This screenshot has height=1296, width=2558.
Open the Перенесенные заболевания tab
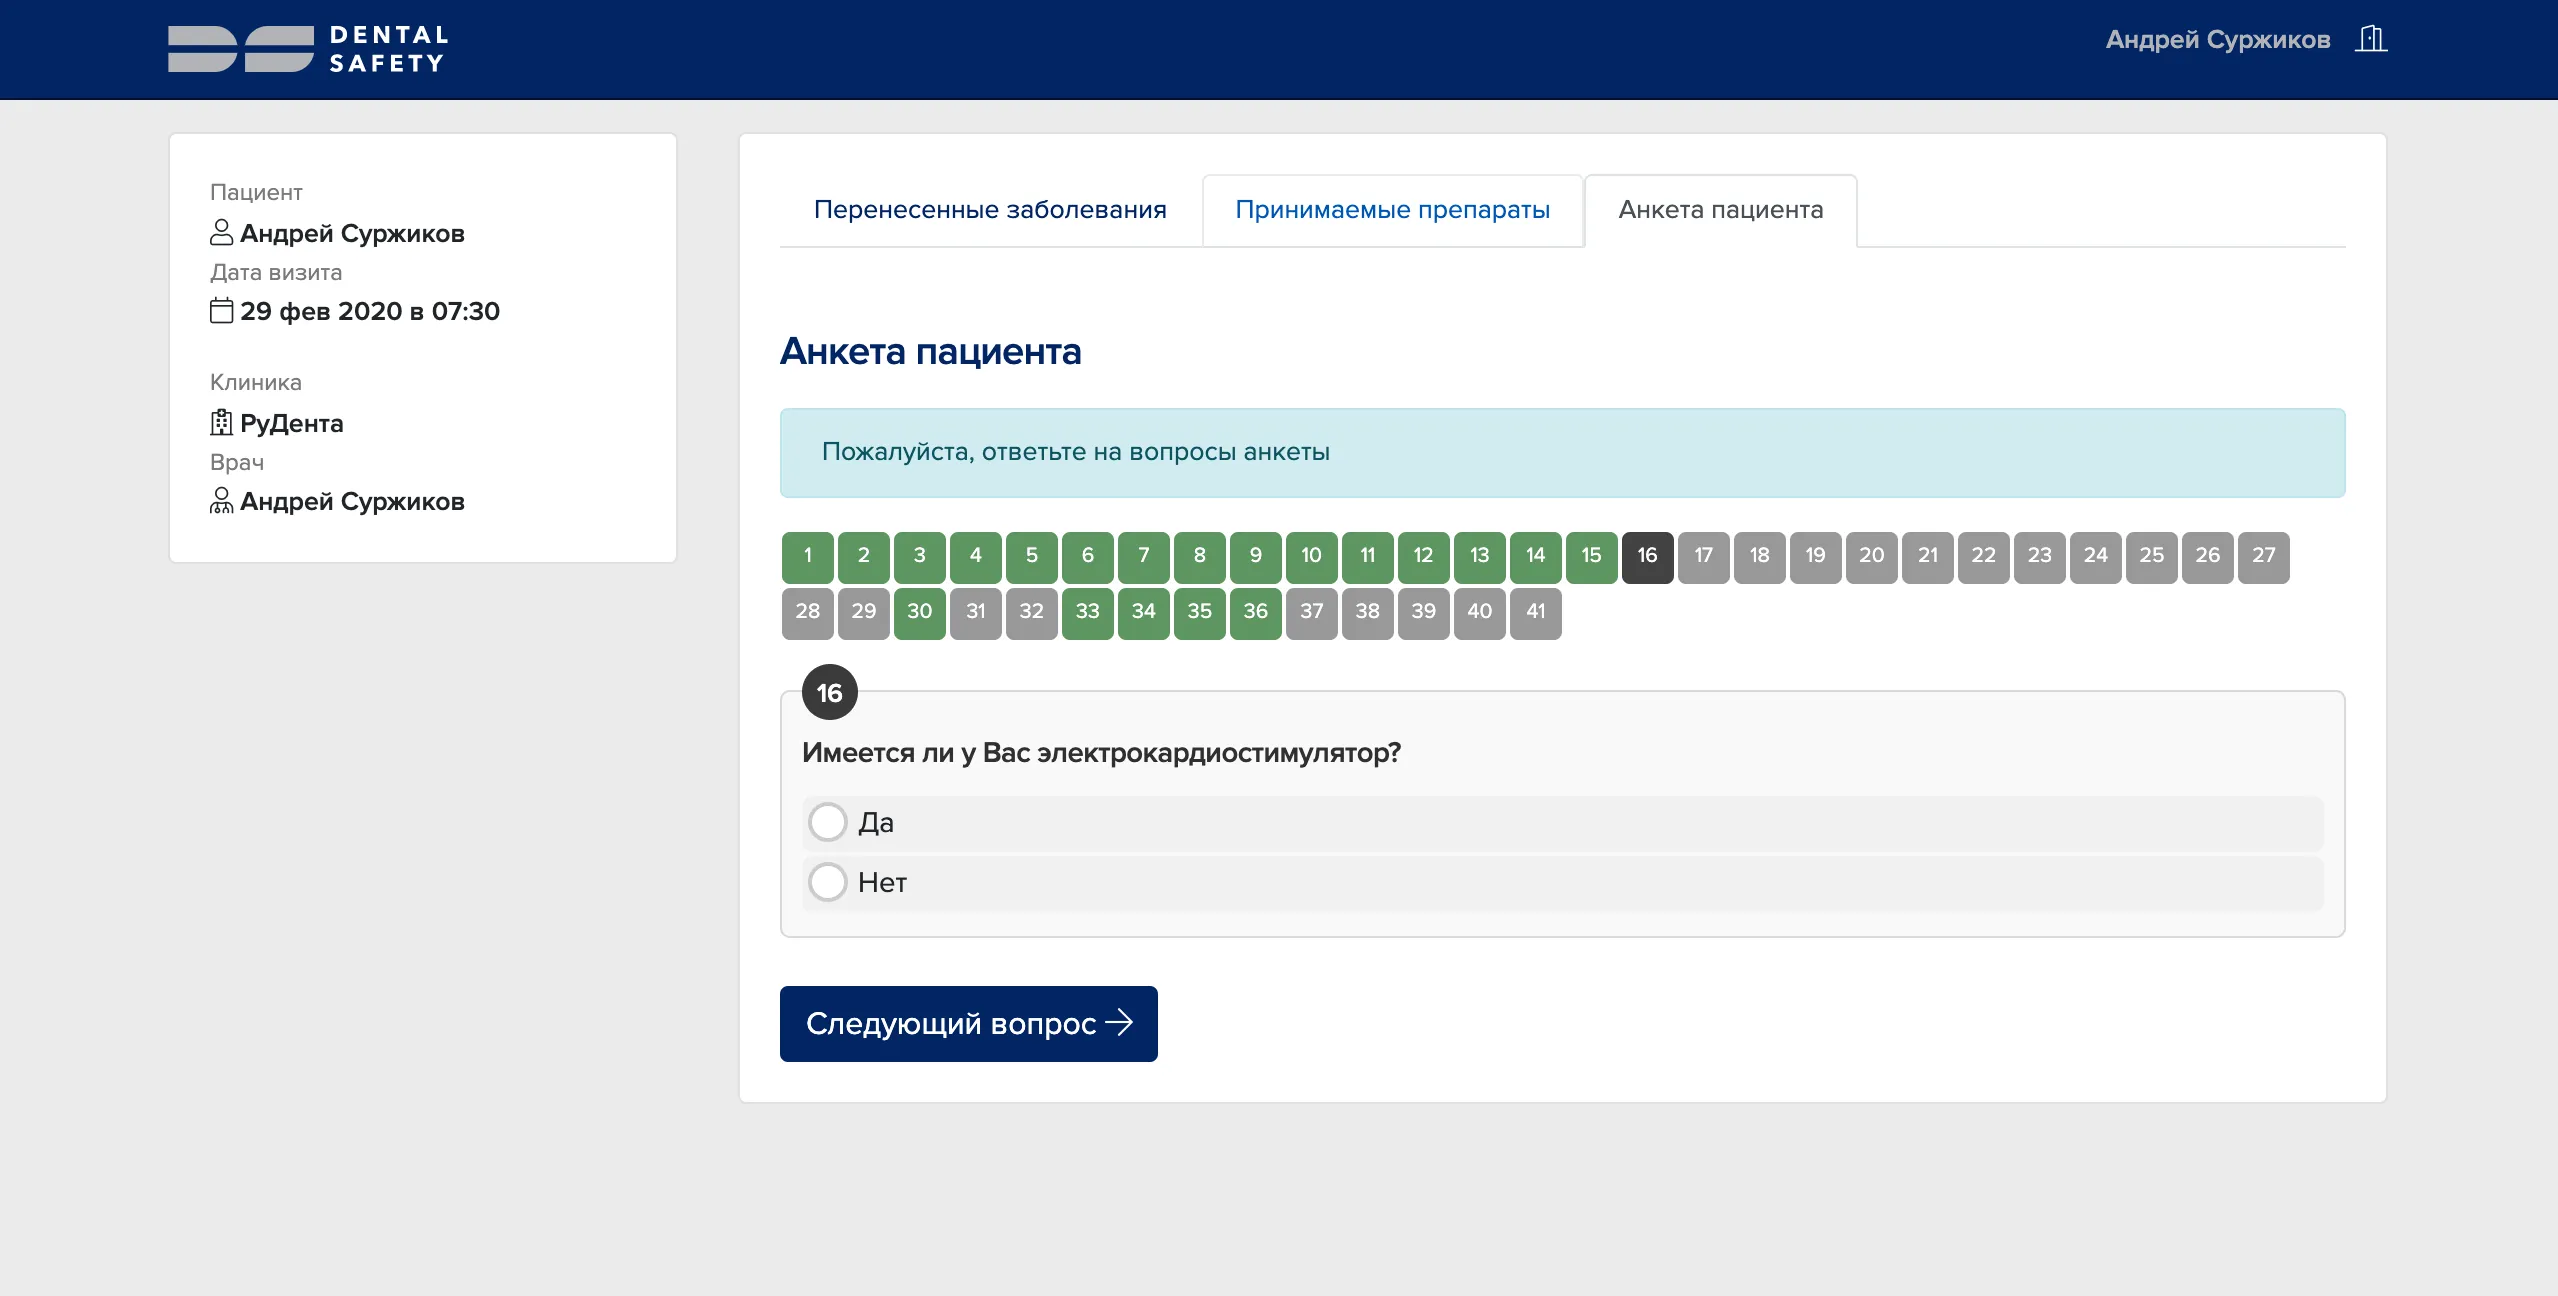[989, 210]
